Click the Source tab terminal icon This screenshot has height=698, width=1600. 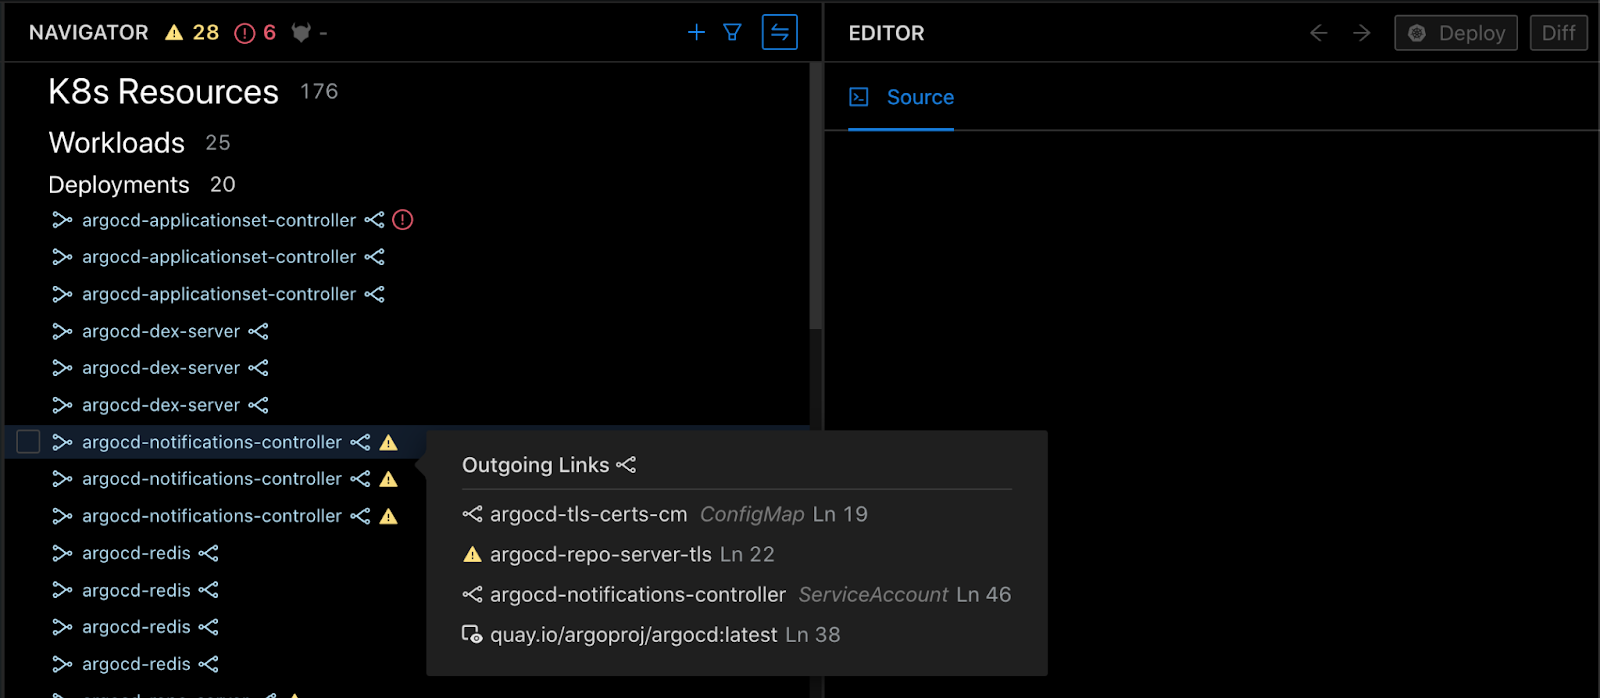[859, 97]
